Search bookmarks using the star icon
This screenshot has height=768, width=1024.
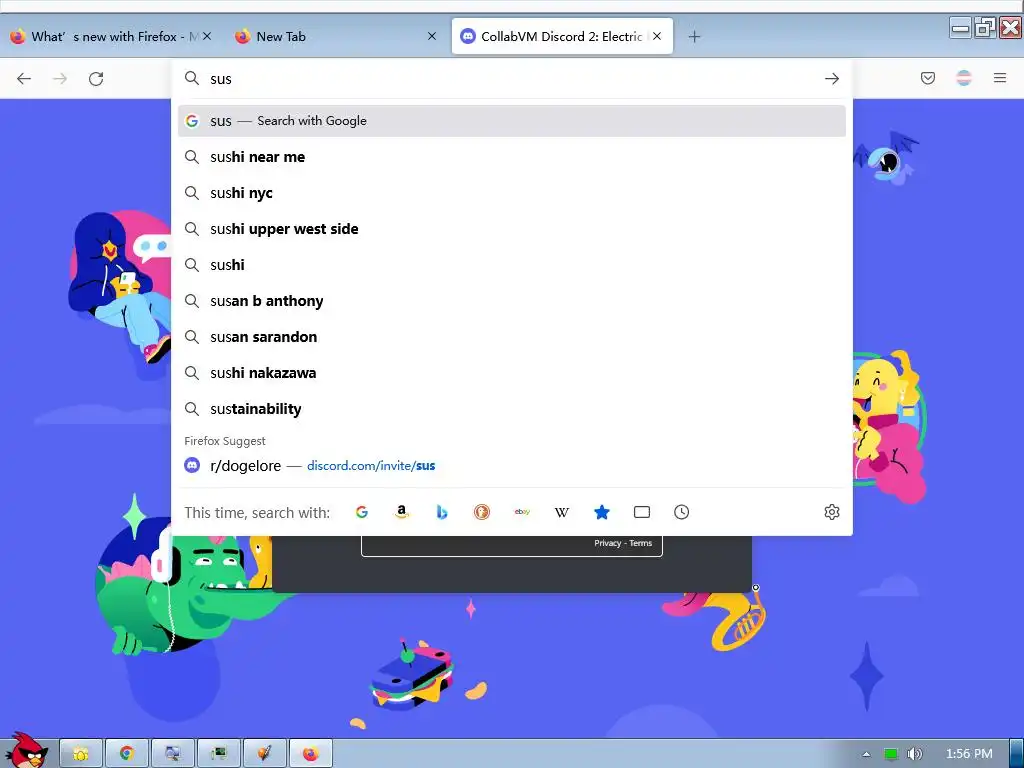601,512
